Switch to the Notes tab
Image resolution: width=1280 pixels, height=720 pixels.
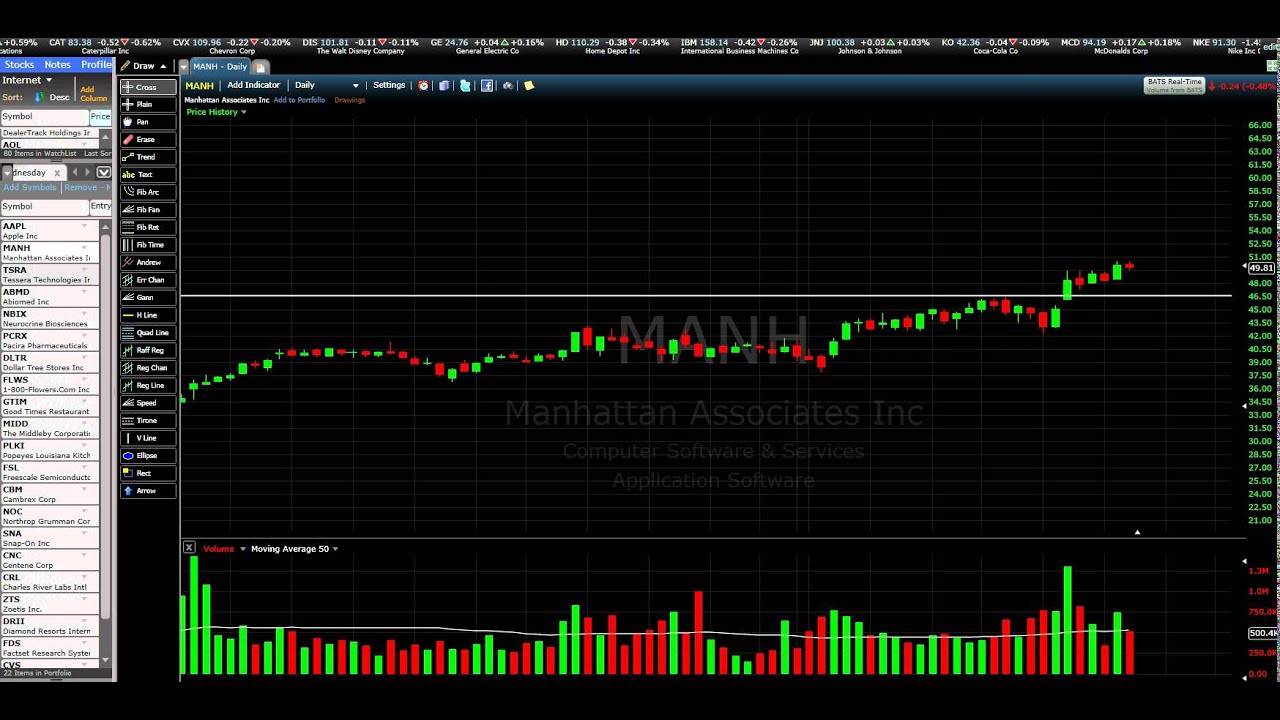[57, 64]
